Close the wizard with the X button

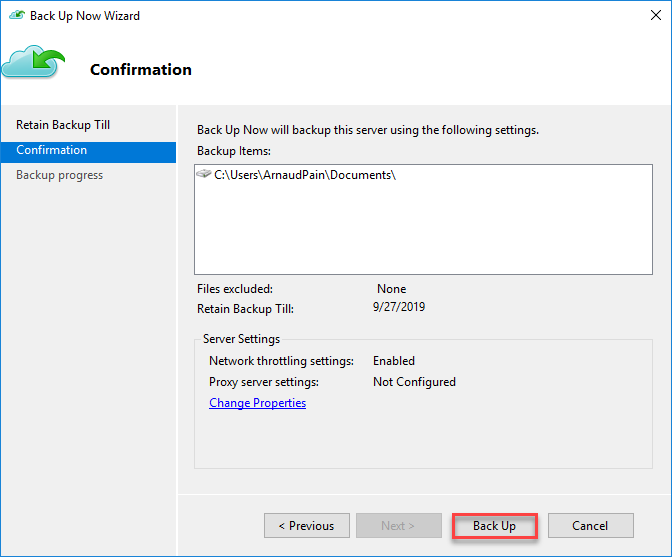click(x=648, y=15)
